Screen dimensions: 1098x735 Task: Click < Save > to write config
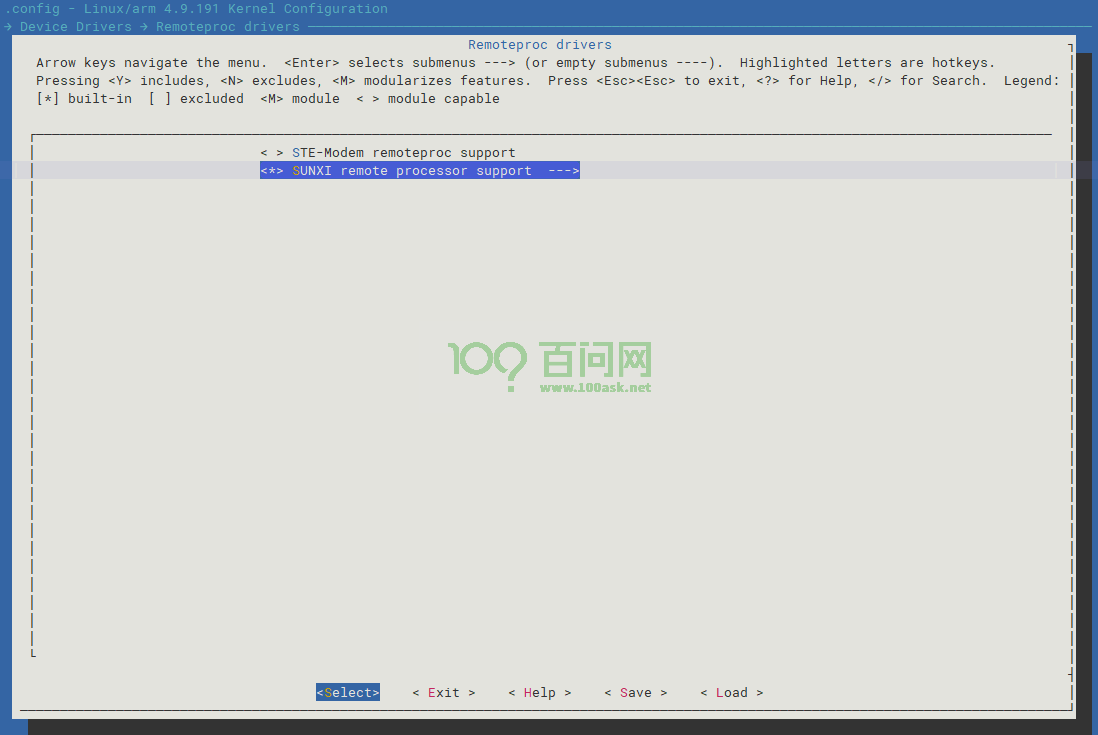(635, 693)
